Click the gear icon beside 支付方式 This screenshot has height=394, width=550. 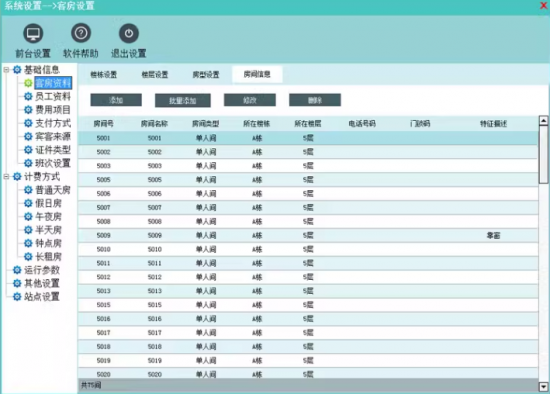pos(28,123)
